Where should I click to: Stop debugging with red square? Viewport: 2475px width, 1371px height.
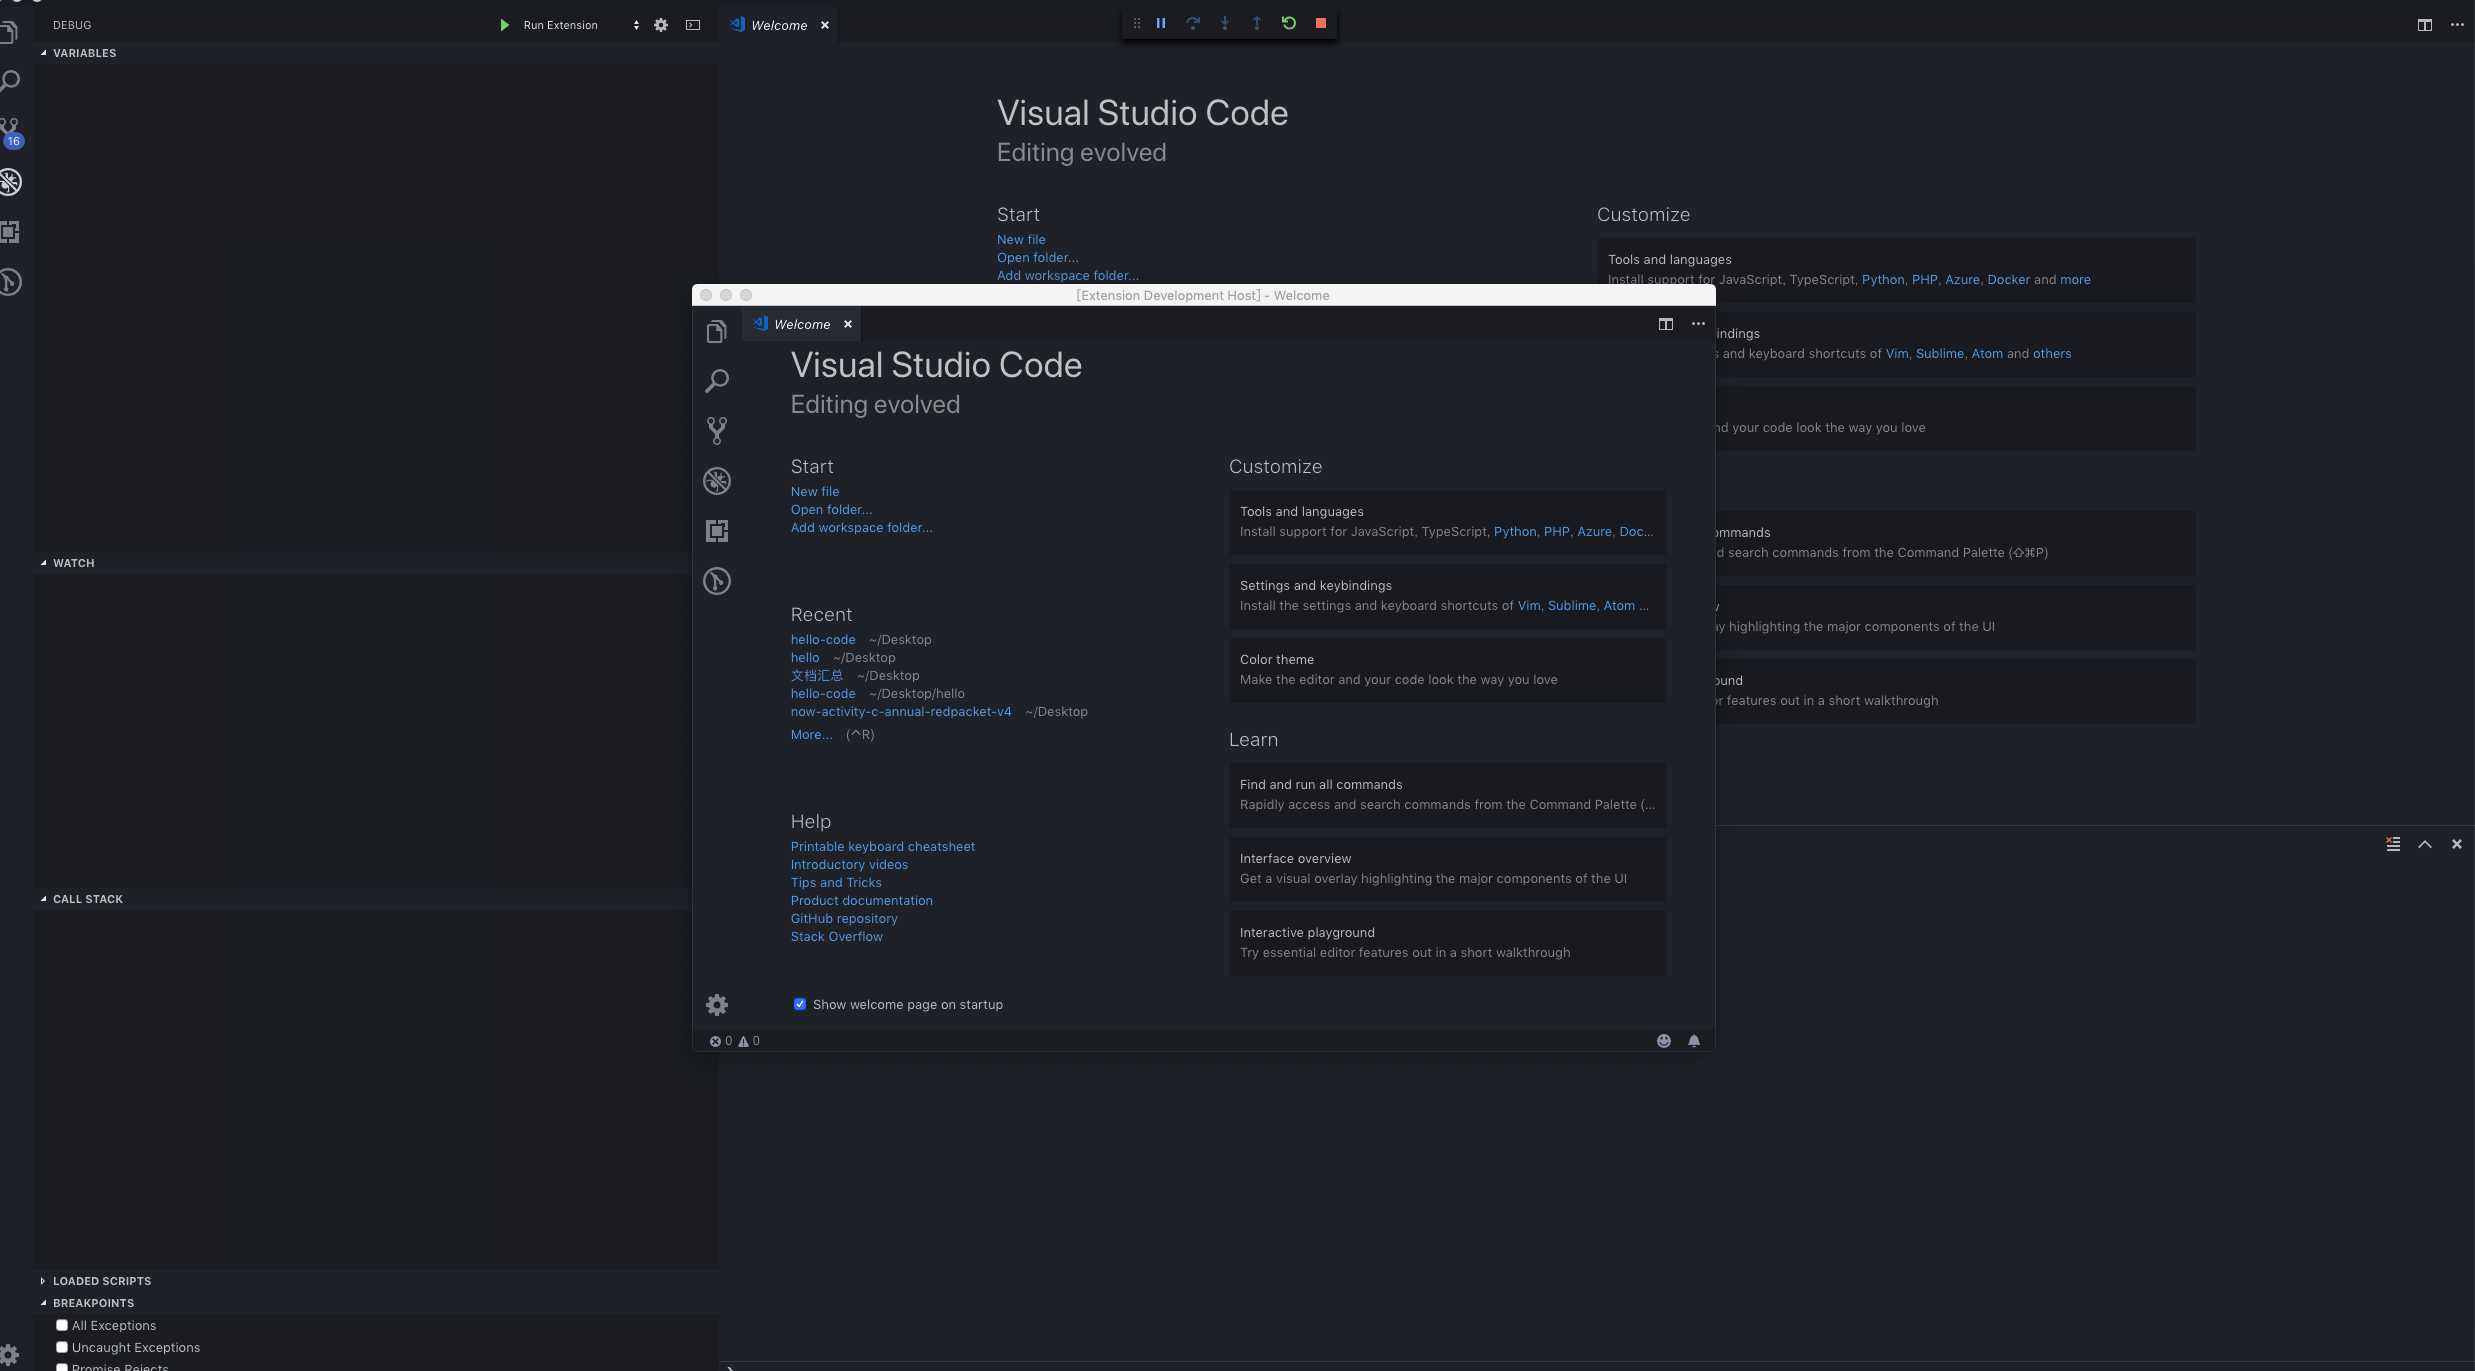[1321, 23]
